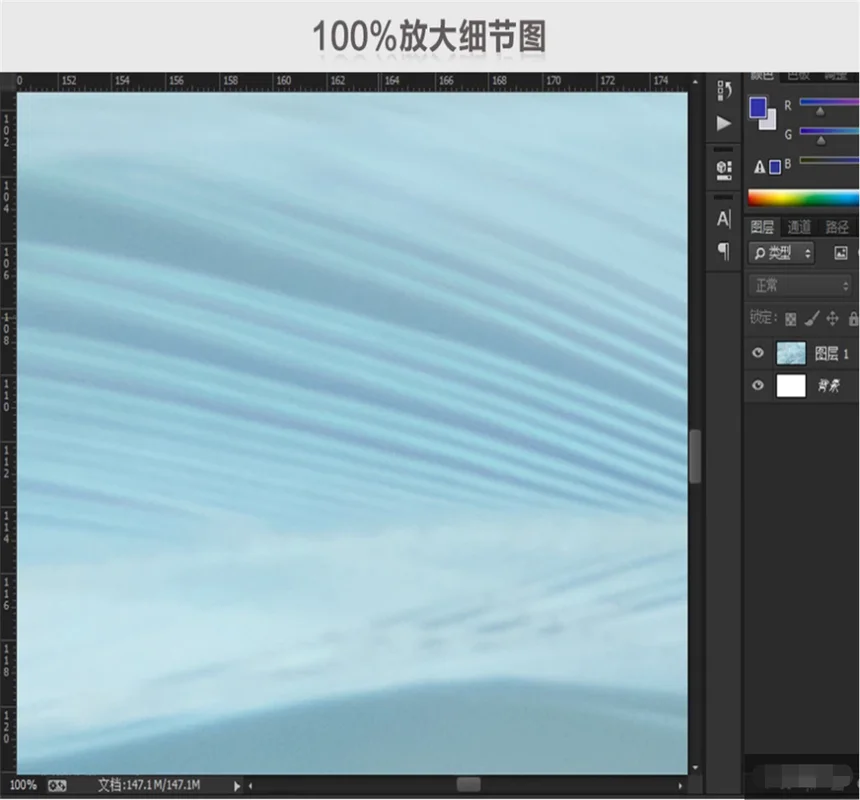
Task: Click the status bar preview icon
Action: [57, 786]
